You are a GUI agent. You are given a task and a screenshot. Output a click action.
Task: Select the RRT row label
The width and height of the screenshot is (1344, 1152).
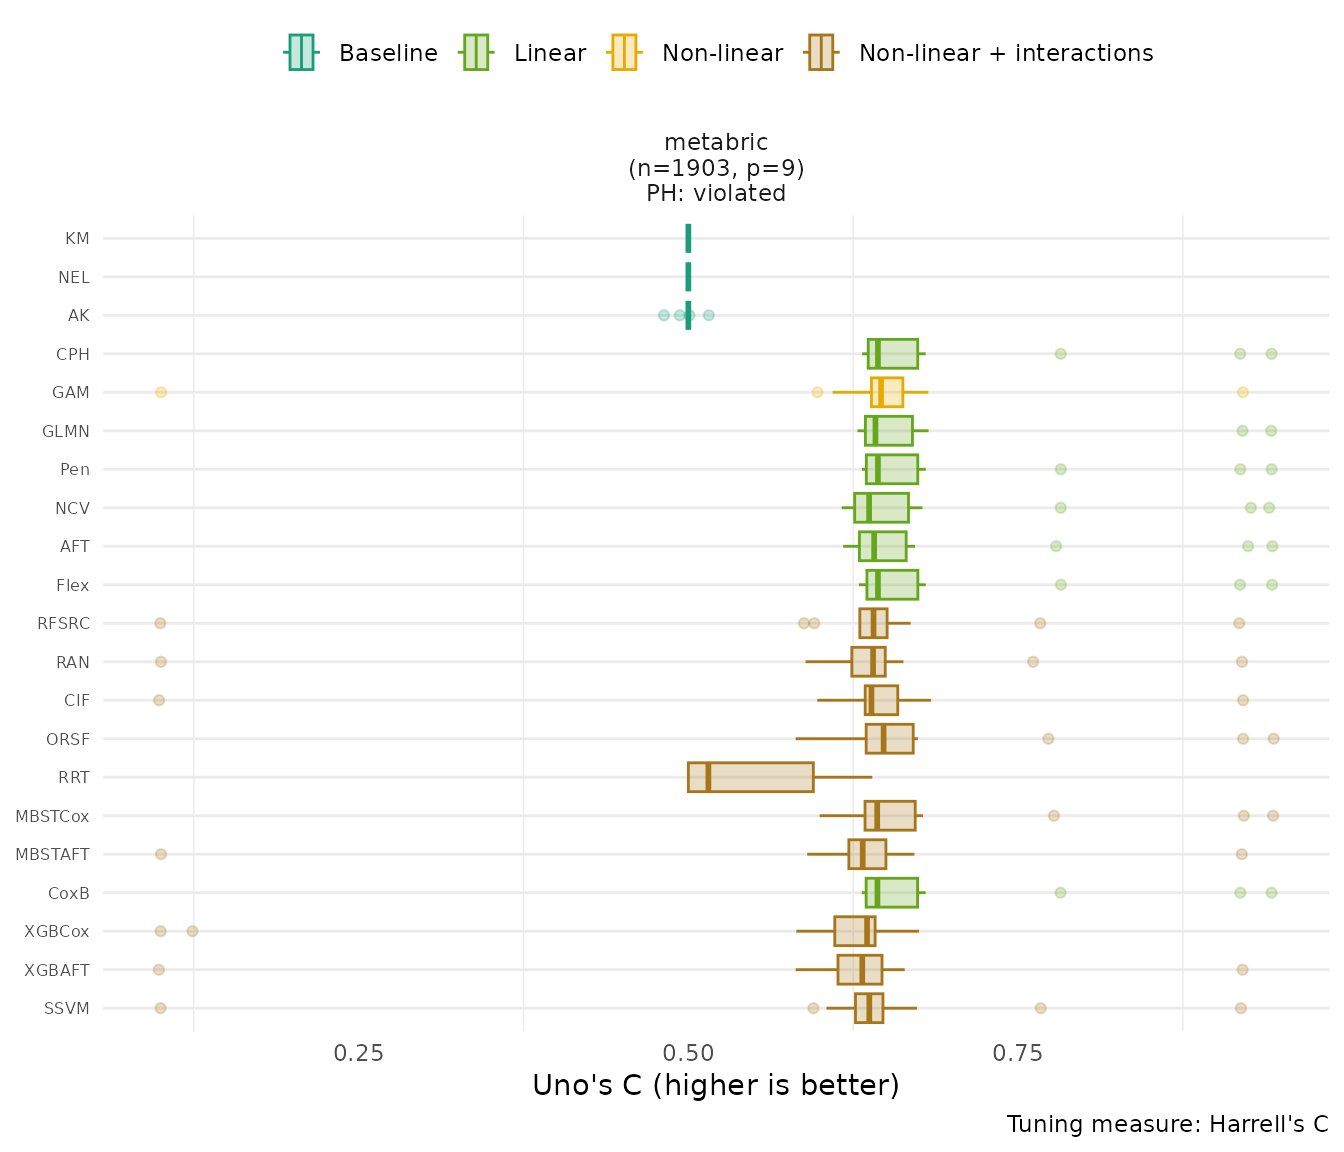pos(74,777)
